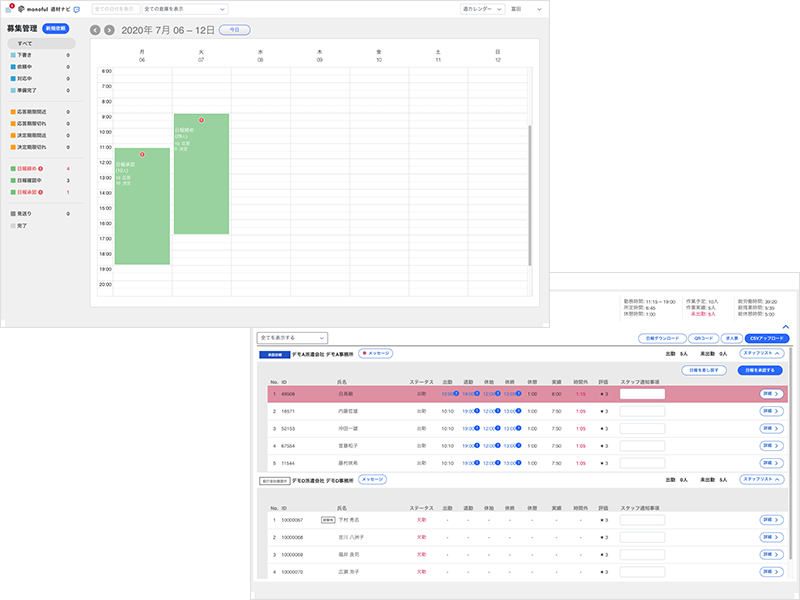This screenshot has height=600, width=800.
Task: Click the CSVアップロード button
Action: coord(766,338)
